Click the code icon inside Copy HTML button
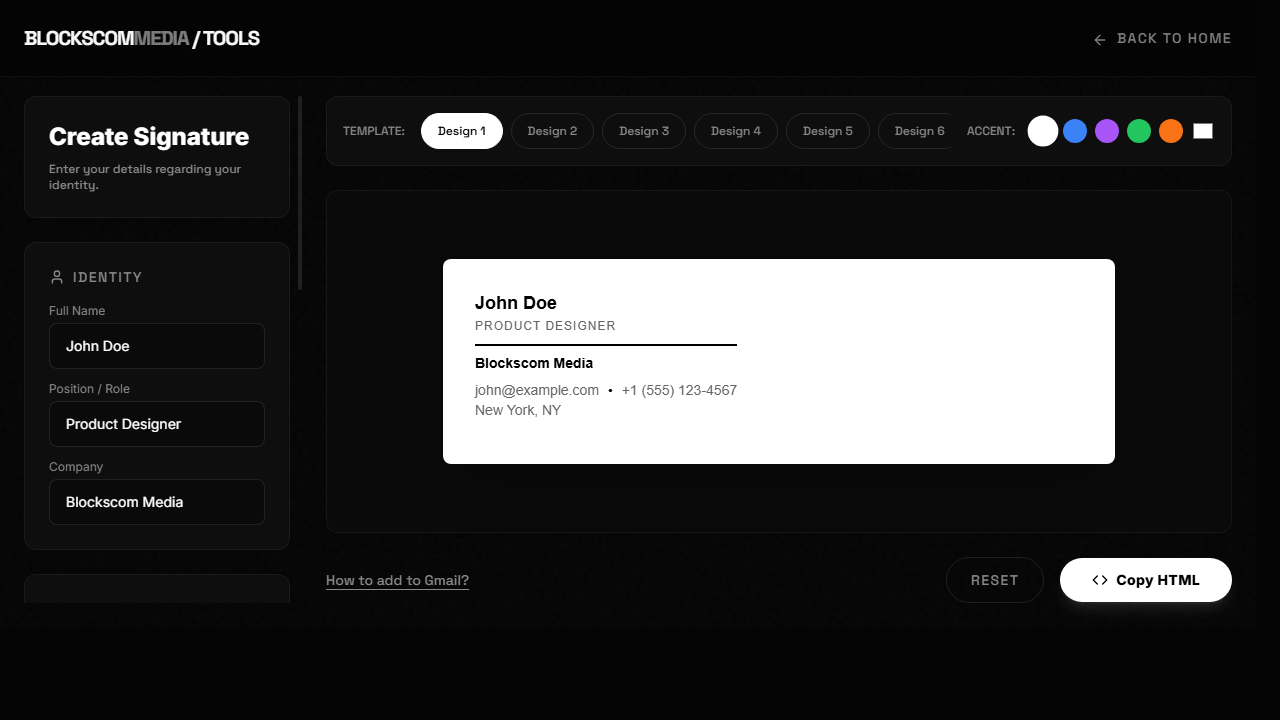This screenshot has width=1280, height=720. click(1099, 580)
